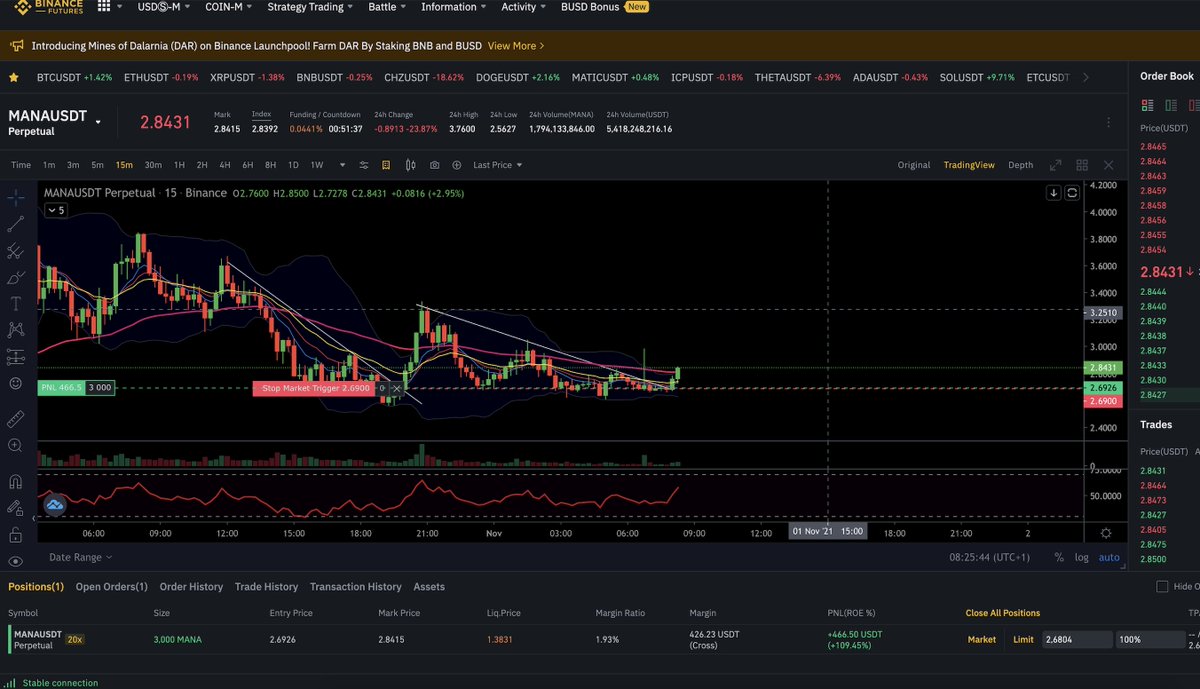Open the Last Price dropdown
The height and width of the screenshot is (689, 1200).
click(x=497, y=165)
